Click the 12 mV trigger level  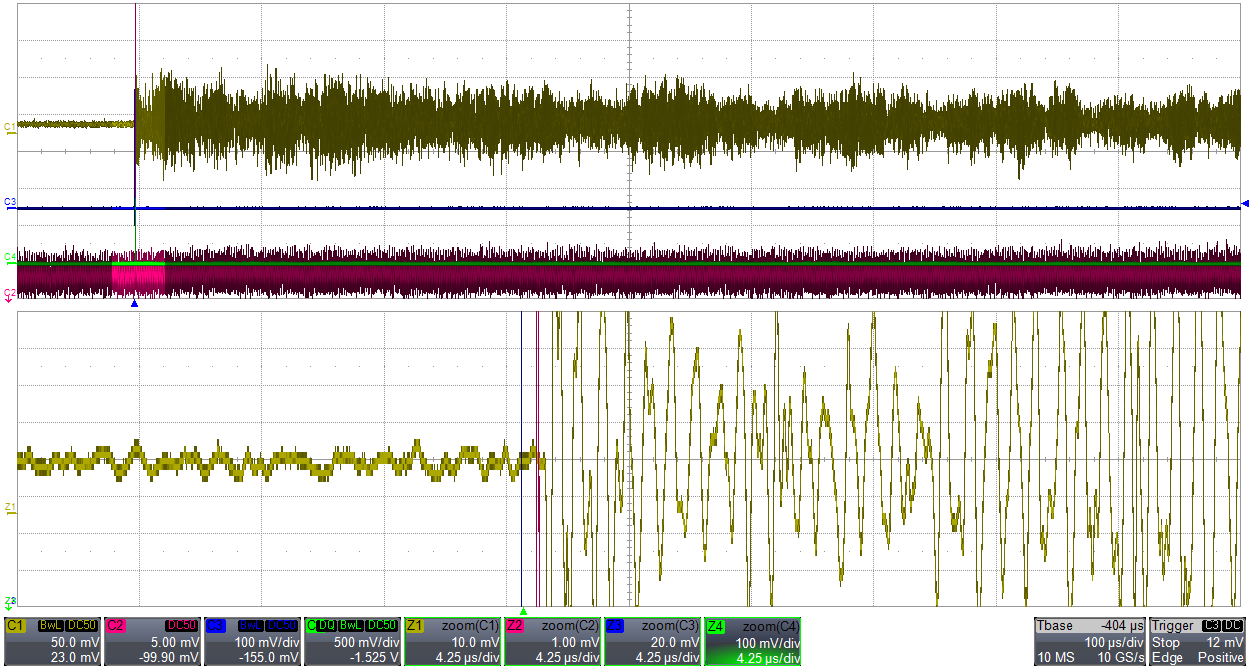1225,642
